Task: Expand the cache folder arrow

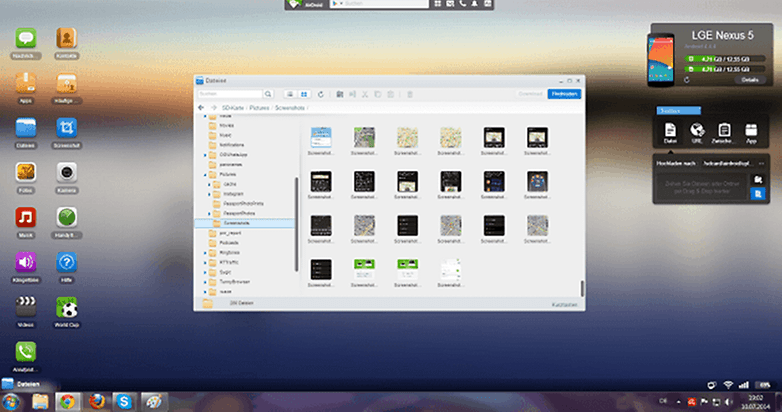Action: [209, 185]
